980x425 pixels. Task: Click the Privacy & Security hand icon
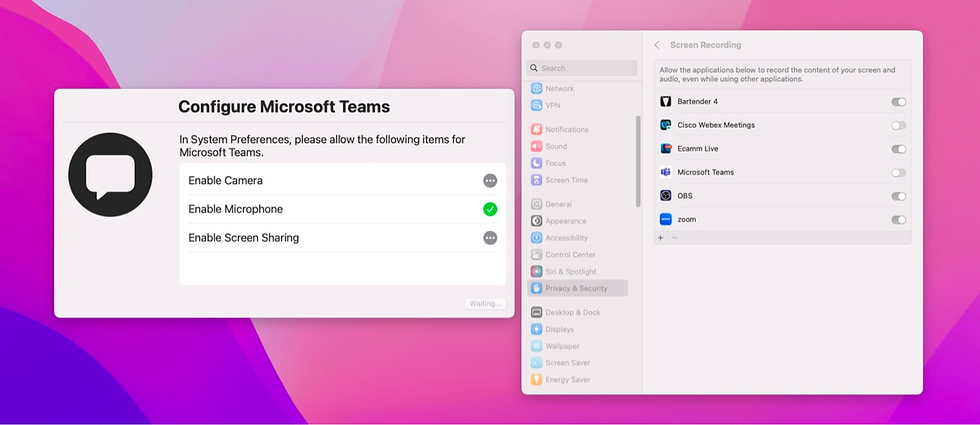pos(536,288)
